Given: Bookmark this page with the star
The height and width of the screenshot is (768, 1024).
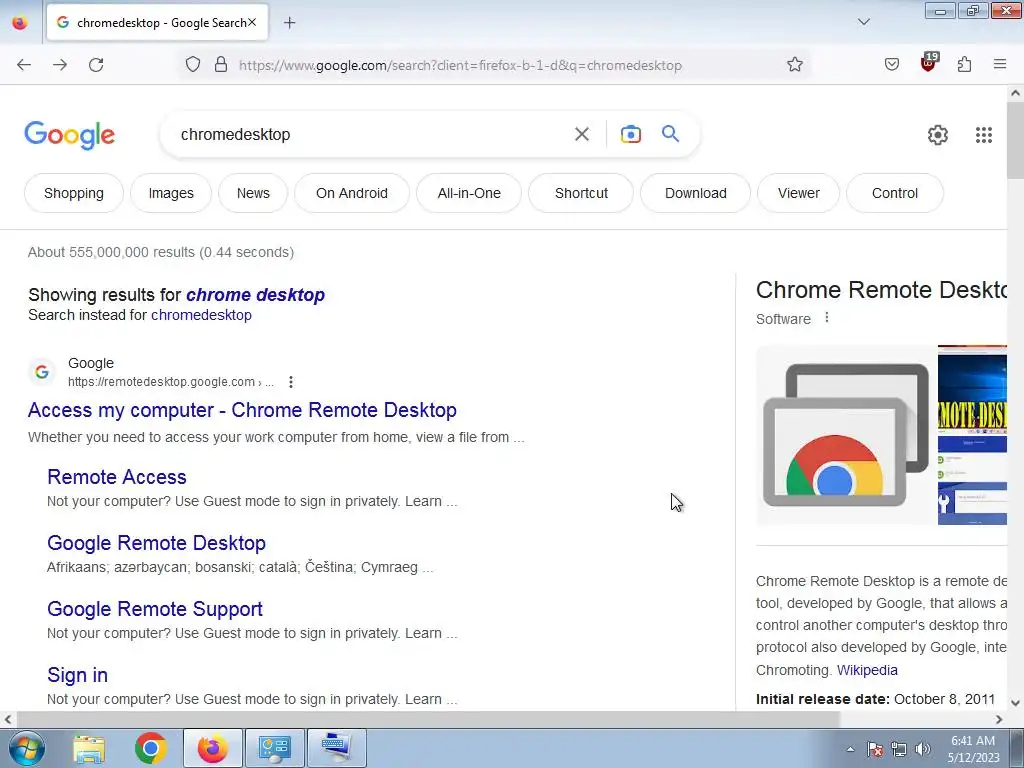Looking at the screenshot, I should coord(795,65).
